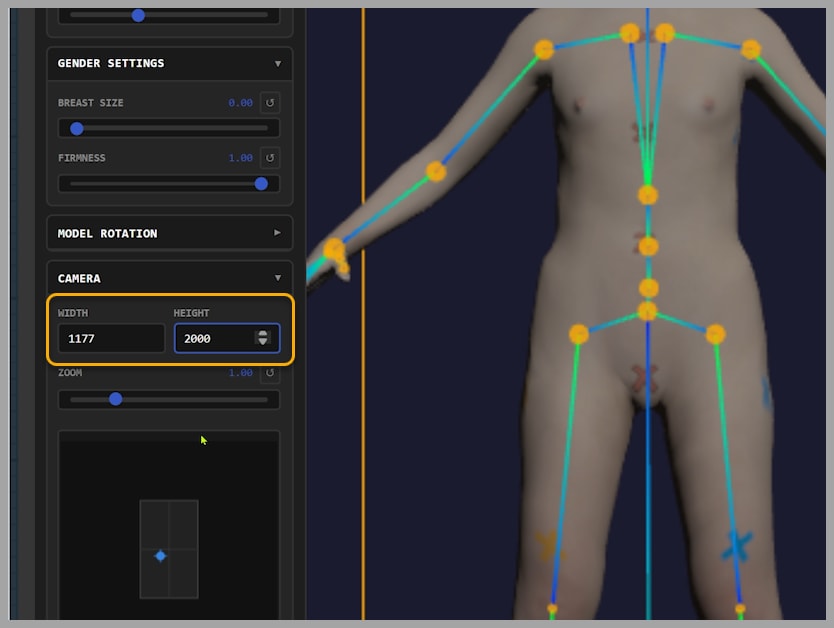Screen dimensions: 834x628
Task: Reset the Breast Size value
Action: click(x=269, y=103)
